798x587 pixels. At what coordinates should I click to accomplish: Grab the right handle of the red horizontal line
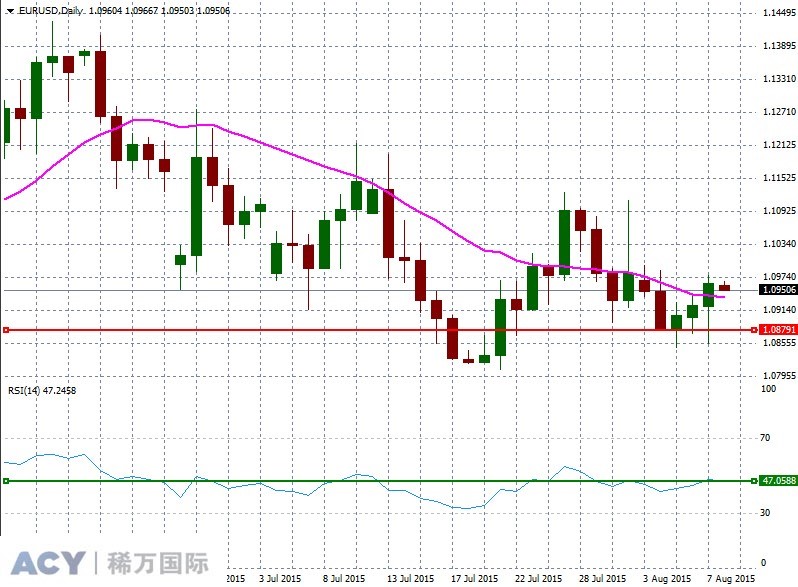click(x=754, y=330)
